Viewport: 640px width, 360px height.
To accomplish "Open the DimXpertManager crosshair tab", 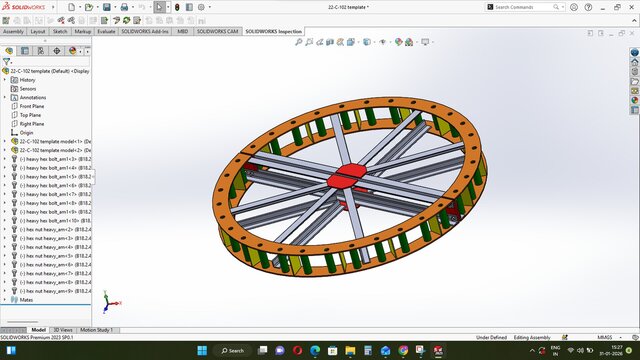I will [57, 51].
